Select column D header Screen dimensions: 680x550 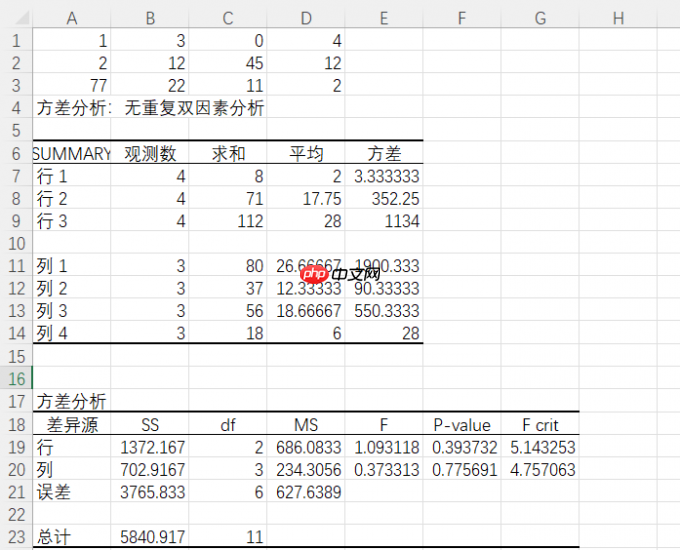(x=306, y=19)
